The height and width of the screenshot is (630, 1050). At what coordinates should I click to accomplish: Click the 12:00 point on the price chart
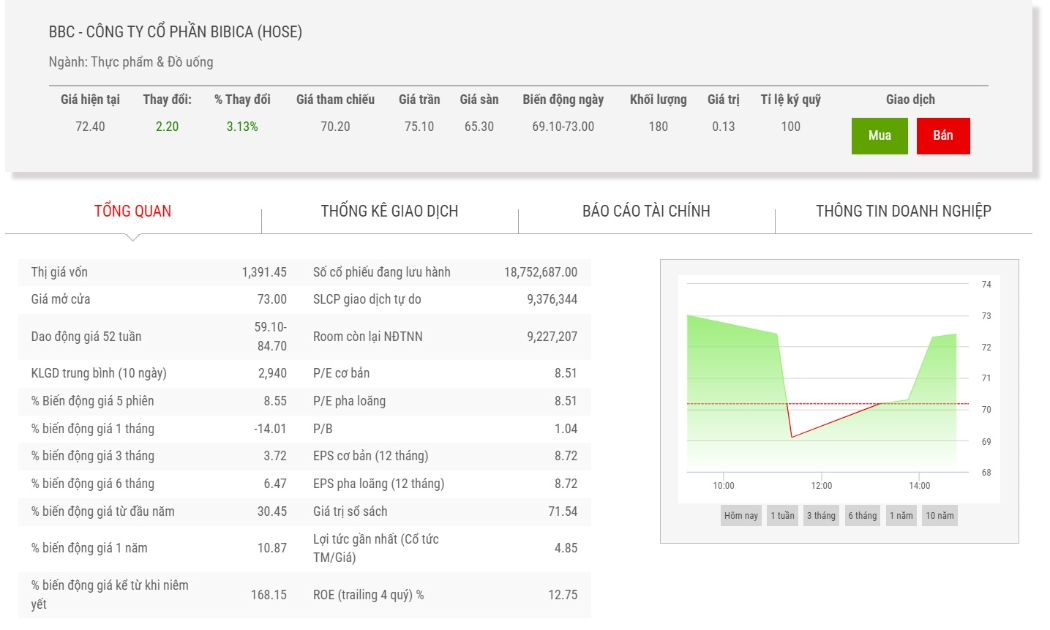point(822,485)
